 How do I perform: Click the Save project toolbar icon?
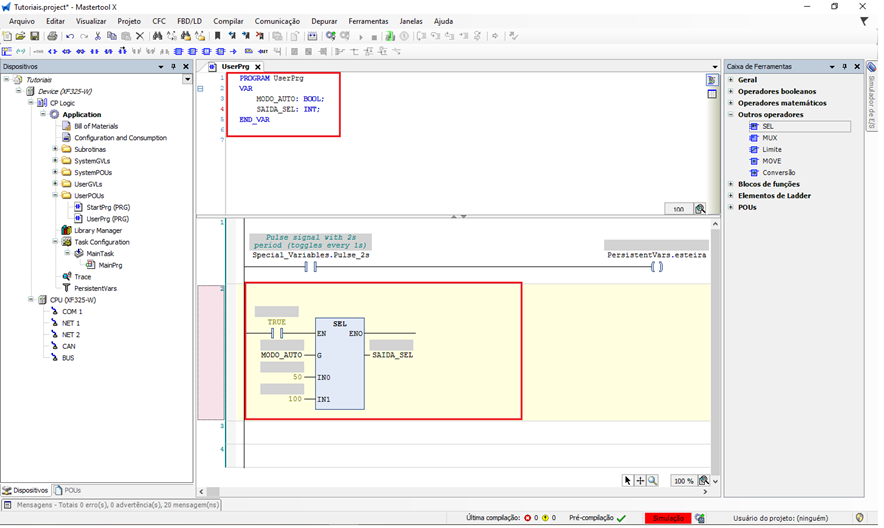pos(35,36)
